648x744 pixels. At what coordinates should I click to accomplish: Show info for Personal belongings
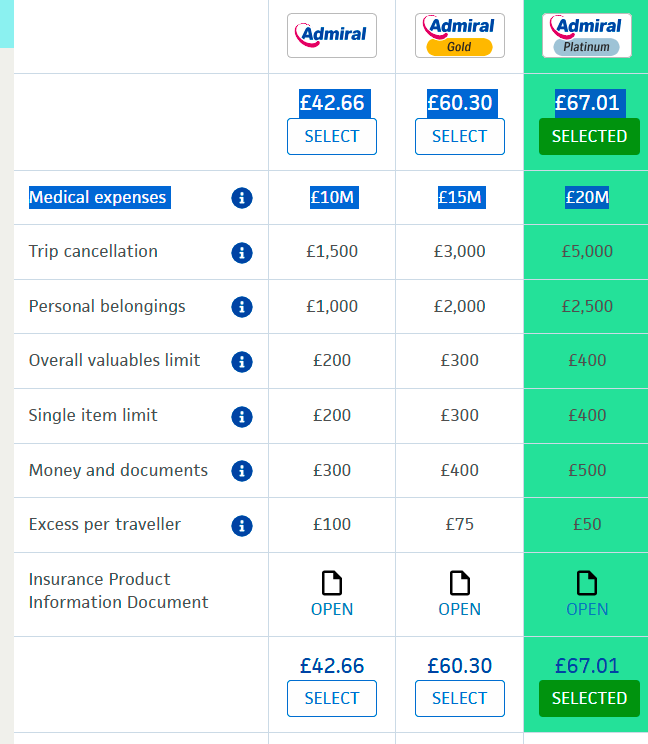click(241, 307)
